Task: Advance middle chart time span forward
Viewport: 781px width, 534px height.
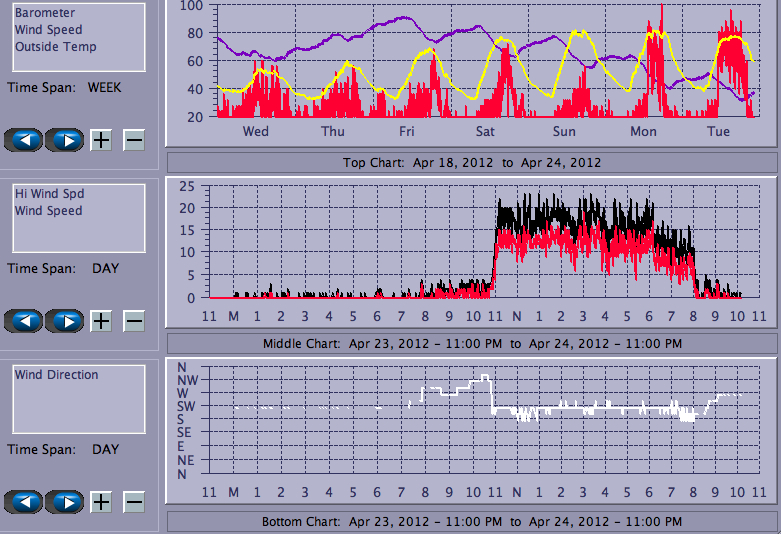Action: [x=65, y=320]
